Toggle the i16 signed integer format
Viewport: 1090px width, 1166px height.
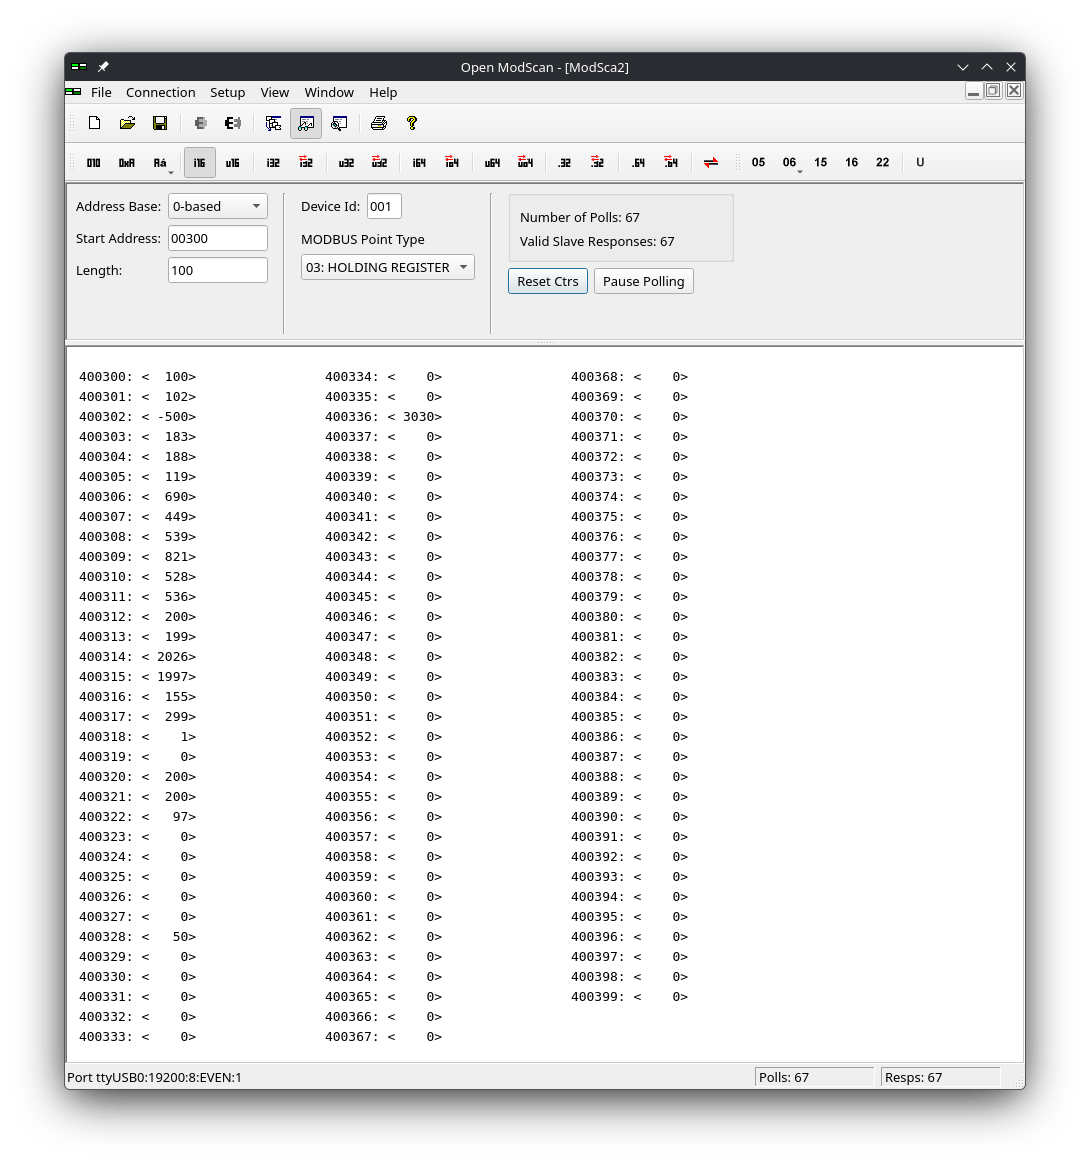pyautogui.click(x=199, y=162)
